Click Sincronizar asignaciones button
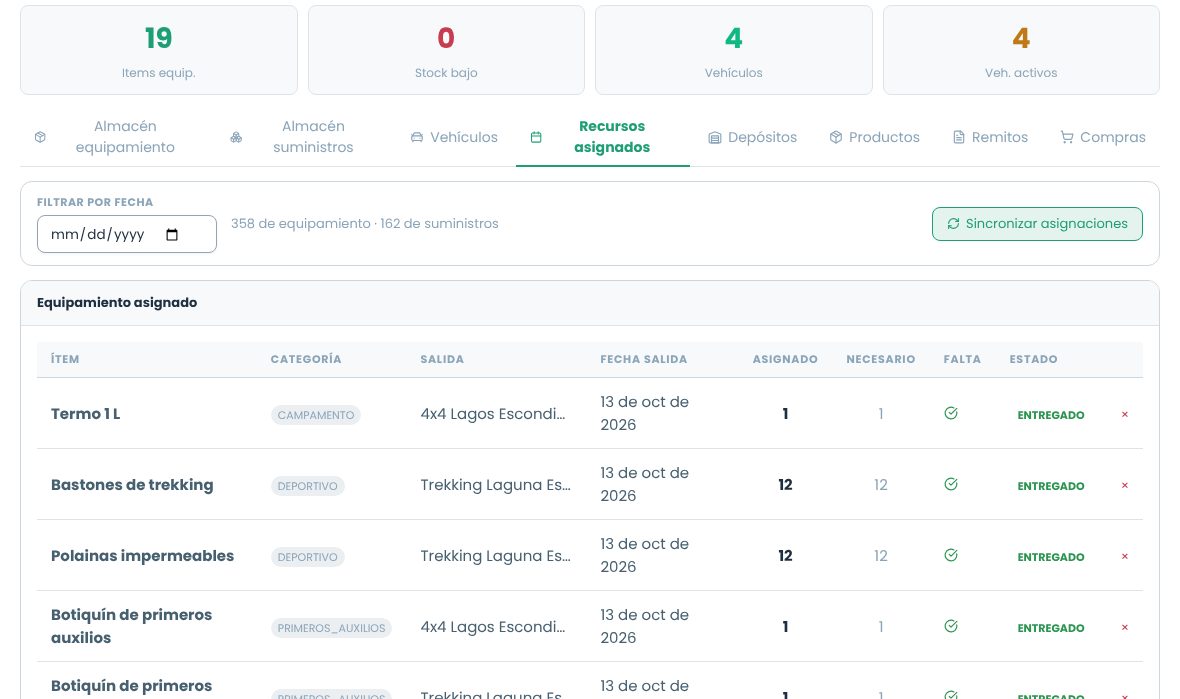1180x699 pixels. (1037, 223)
